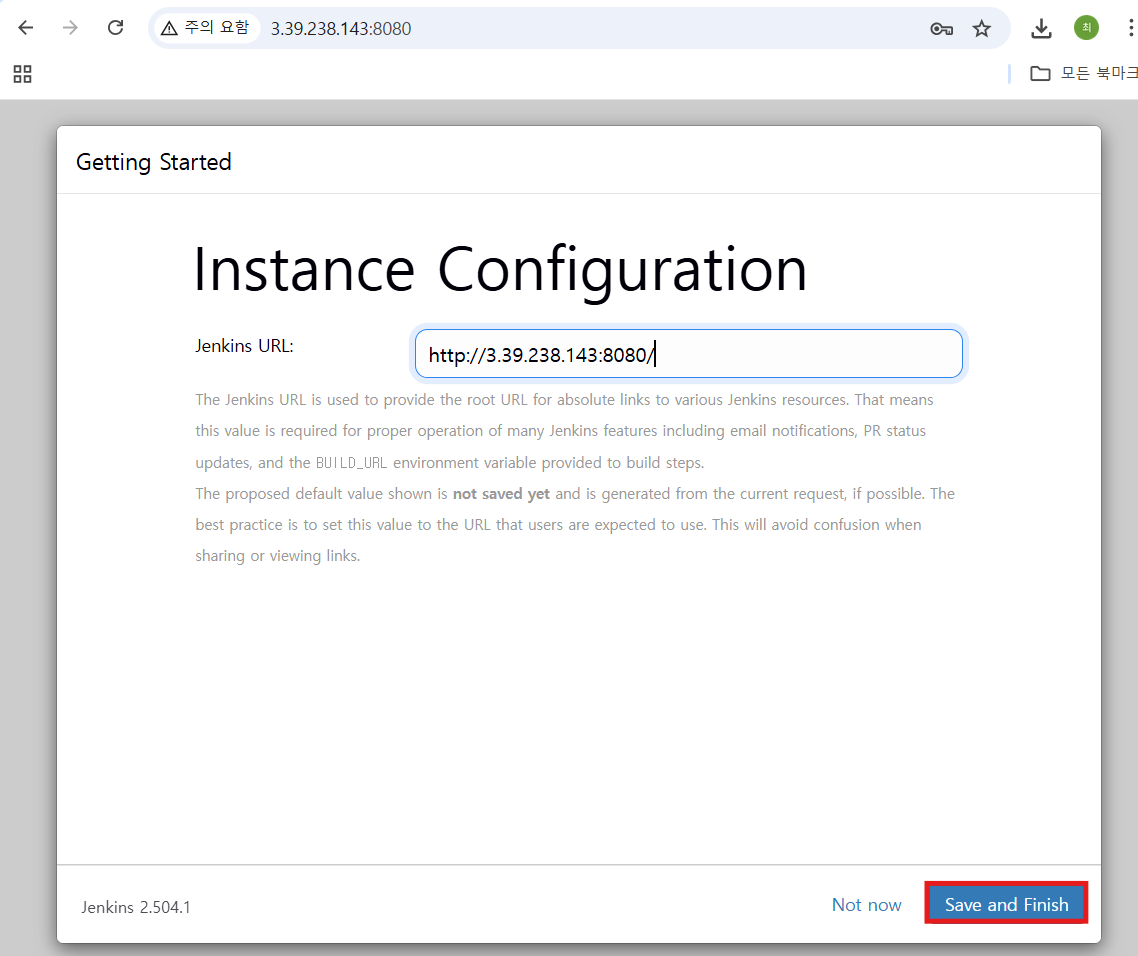This screenshot has width=1138, height=956.
Task: Open the apps grid icon in bookmarks bar
Action: point(22,73)
